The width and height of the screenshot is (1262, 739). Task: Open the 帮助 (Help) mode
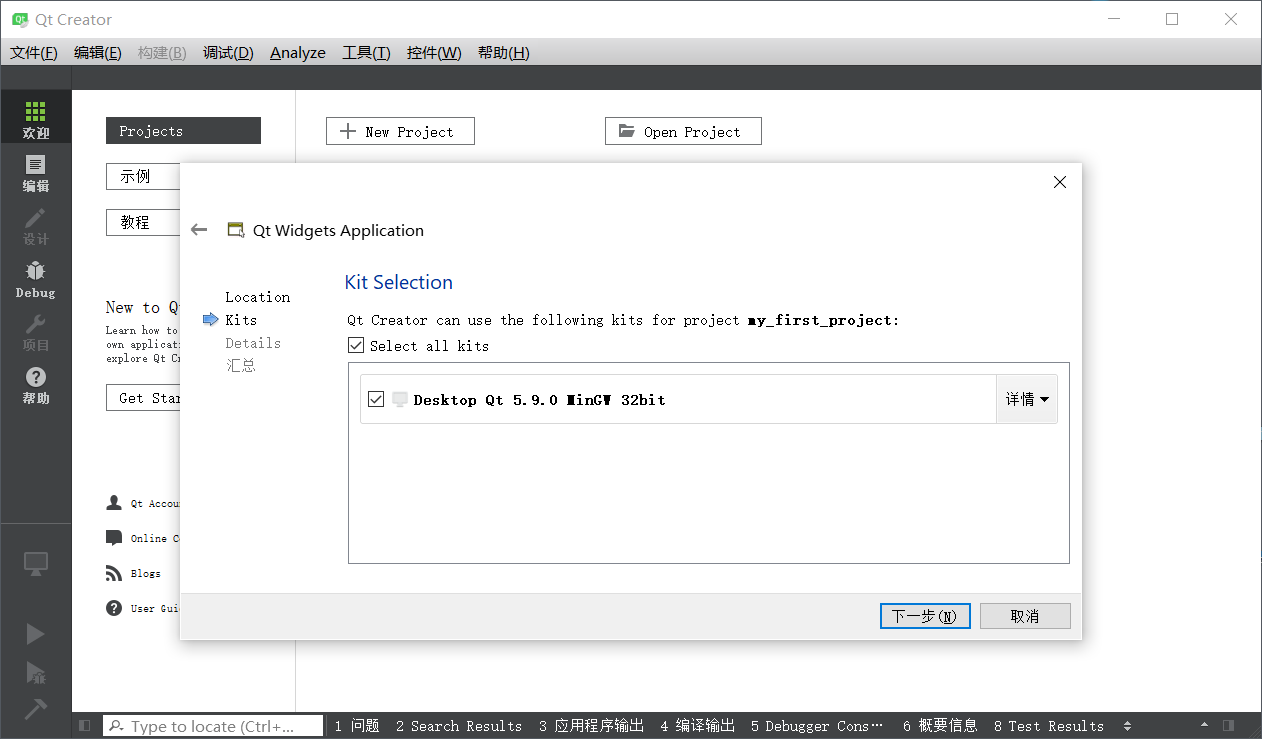pos(35,385)
